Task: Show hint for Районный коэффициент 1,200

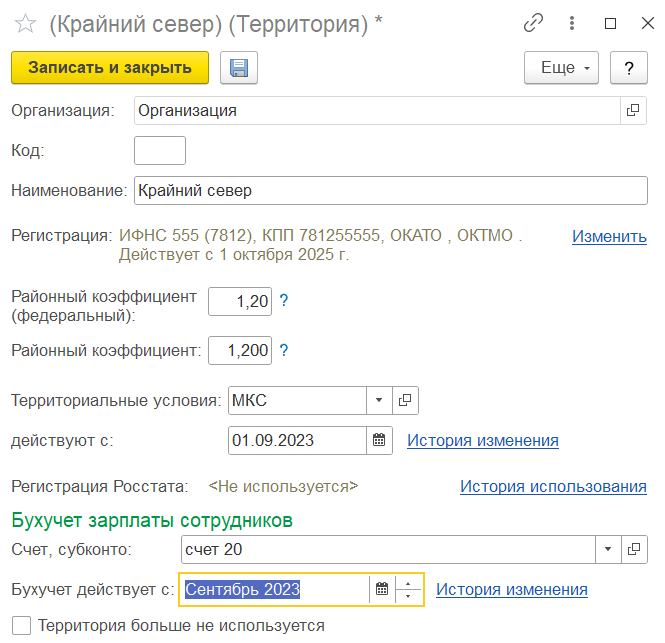Action: [284, 350]
